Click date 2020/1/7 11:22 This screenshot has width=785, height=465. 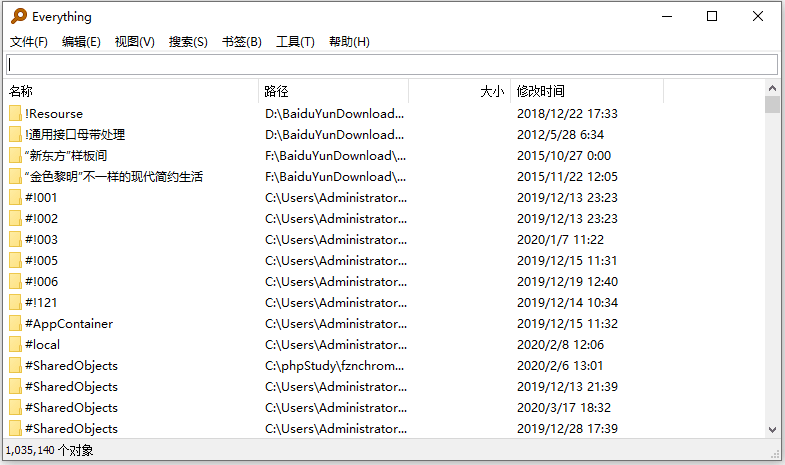pos(560,240)
